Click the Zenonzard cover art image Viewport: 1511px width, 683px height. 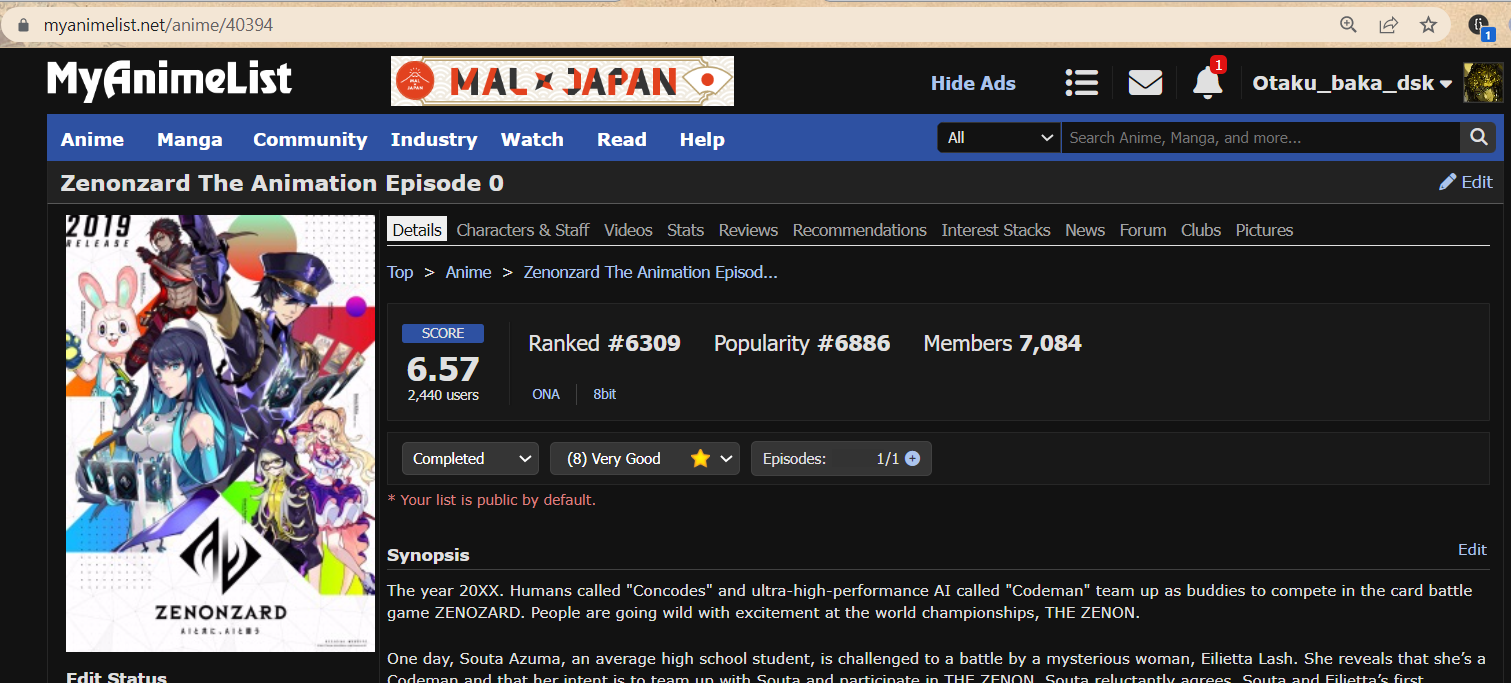(220, 433)
